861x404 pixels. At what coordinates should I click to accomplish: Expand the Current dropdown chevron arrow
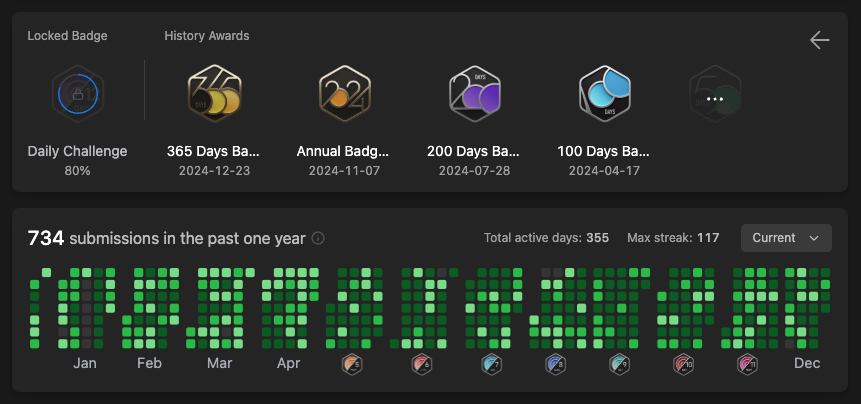tap(814, 238)
